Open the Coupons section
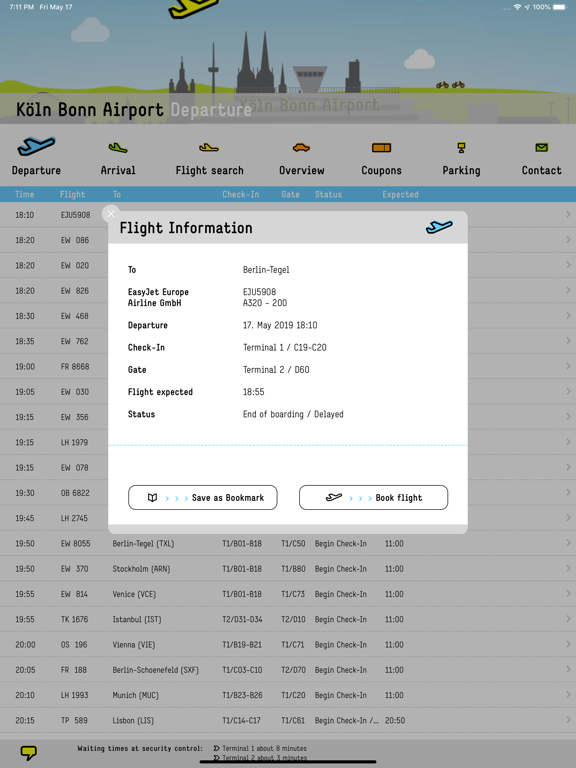Viewport: 576px width, 768px height. coord(382,170)
